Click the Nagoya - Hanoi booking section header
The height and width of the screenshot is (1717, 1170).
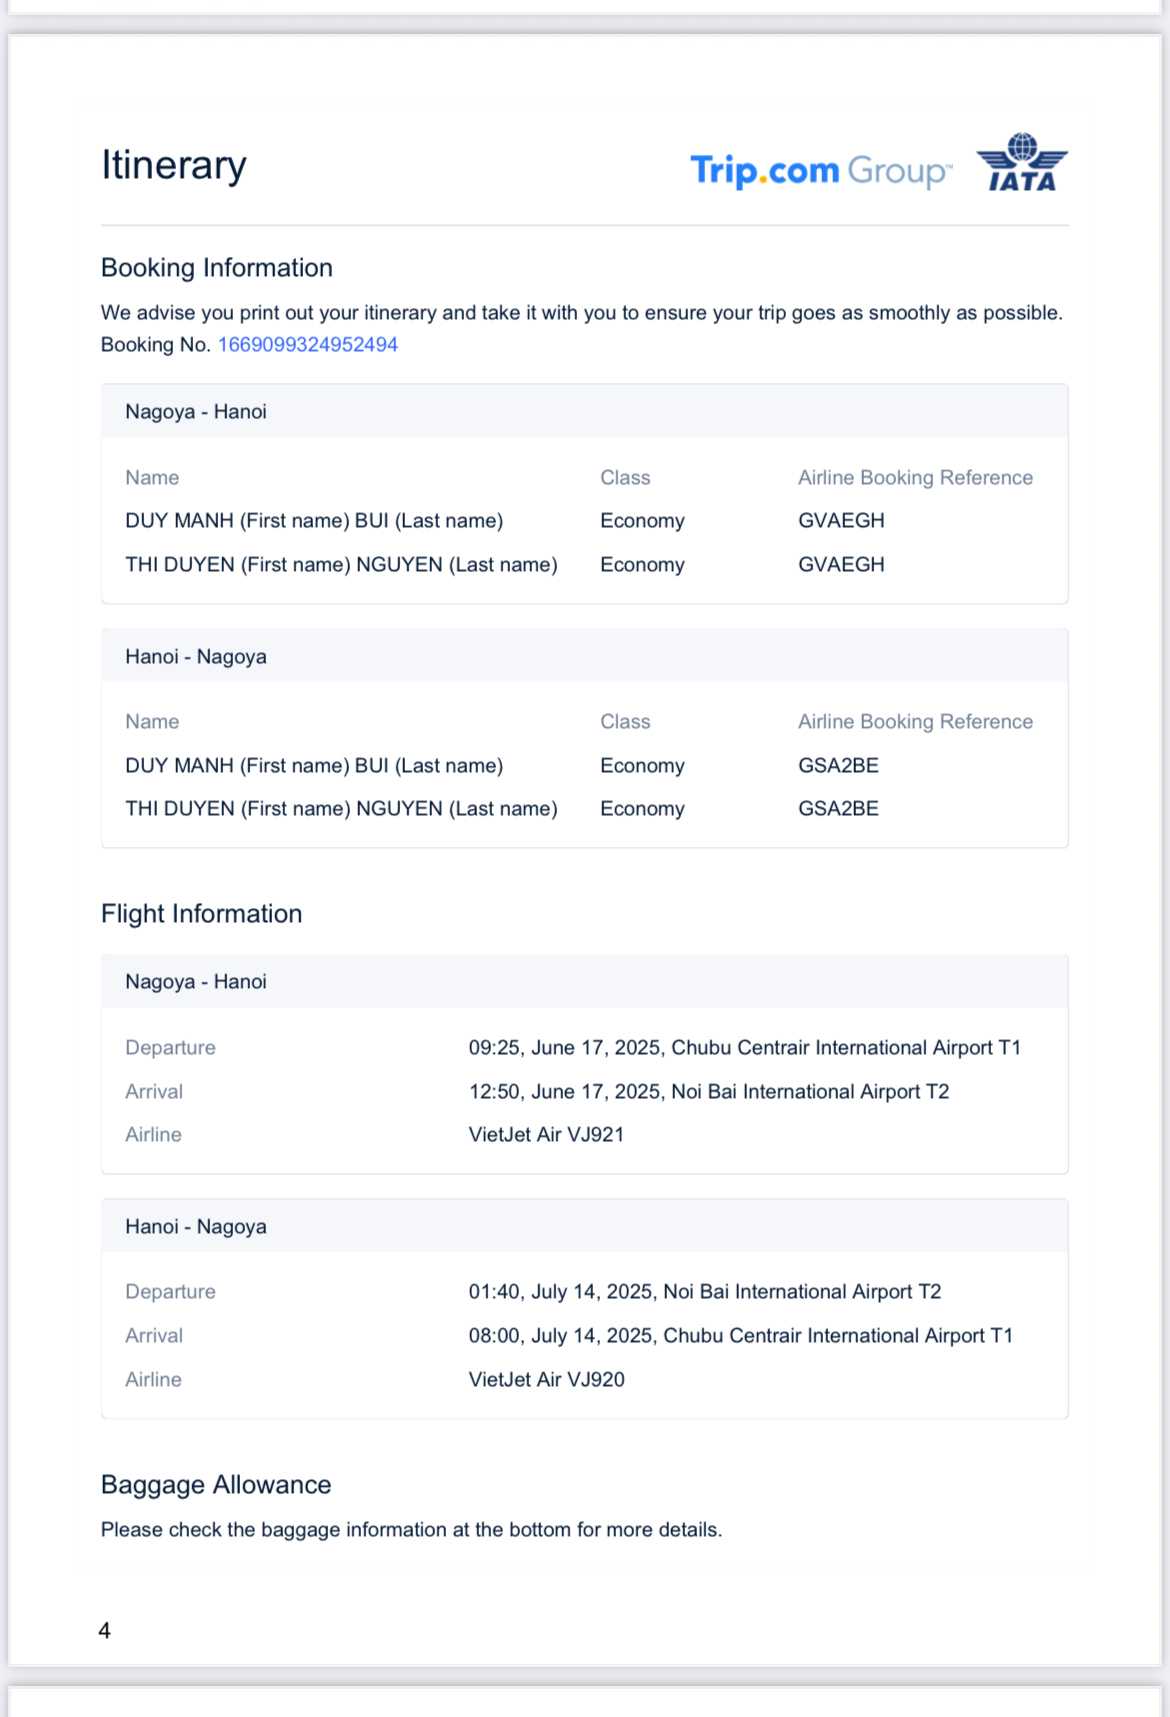click(x=196, y=412)
